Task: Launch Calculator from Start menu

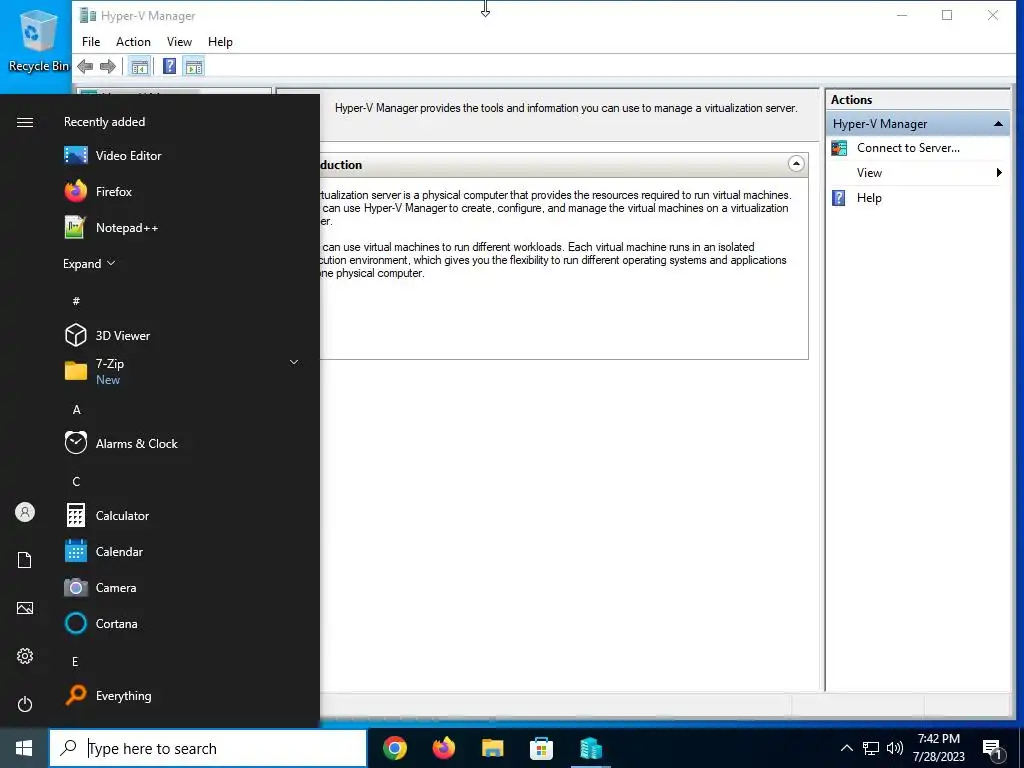Action: (182, 515)
